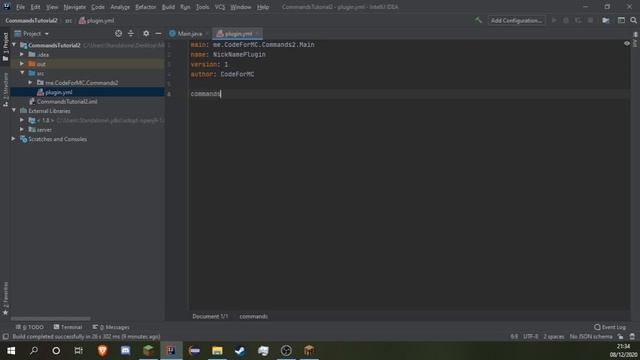Click No JSON schema in status bar
640x360 pixels.
point(591,337)
